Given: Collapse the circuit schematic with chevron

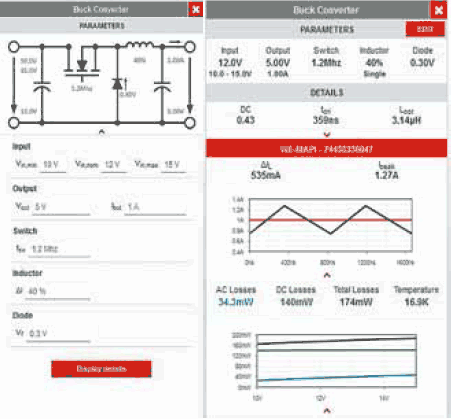Looking at the screenshot, I should tap(102, 132).
